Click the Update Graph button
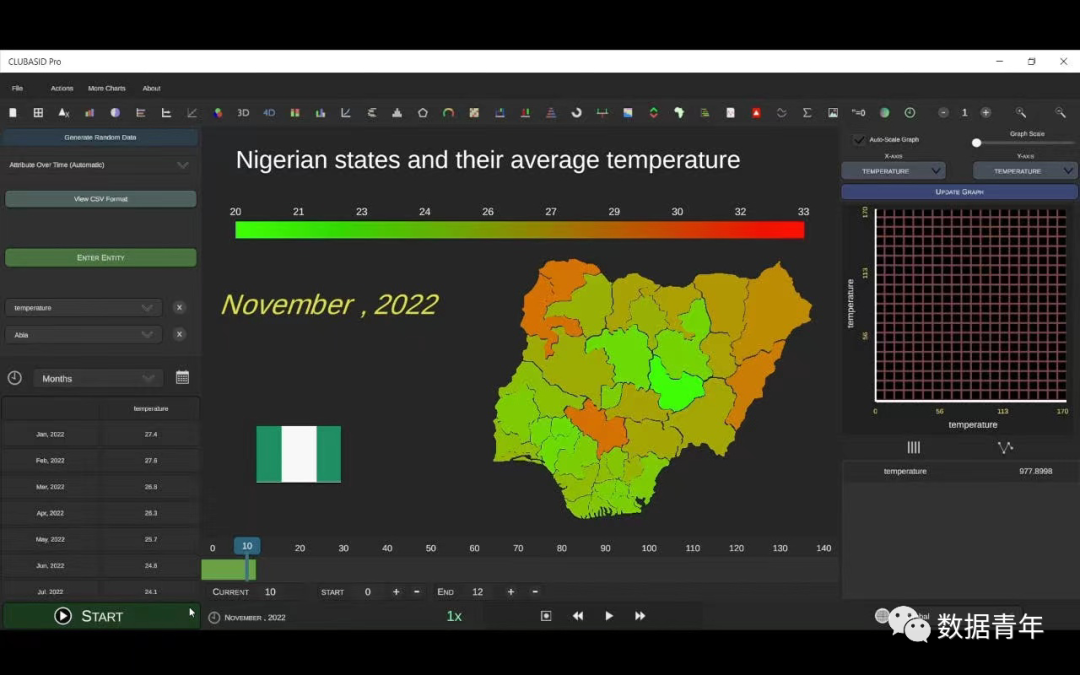1080x675 pixels. (959, 191)
